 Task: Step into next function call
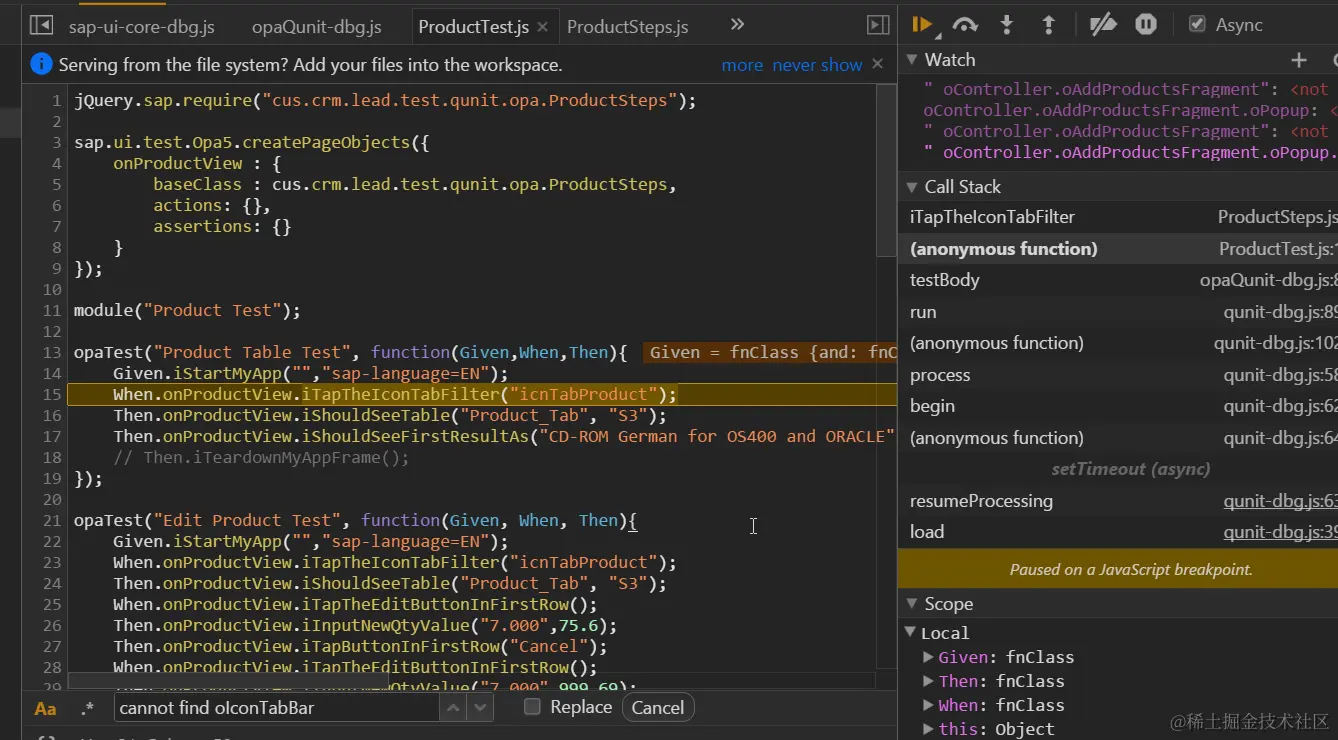[1007, 25]
